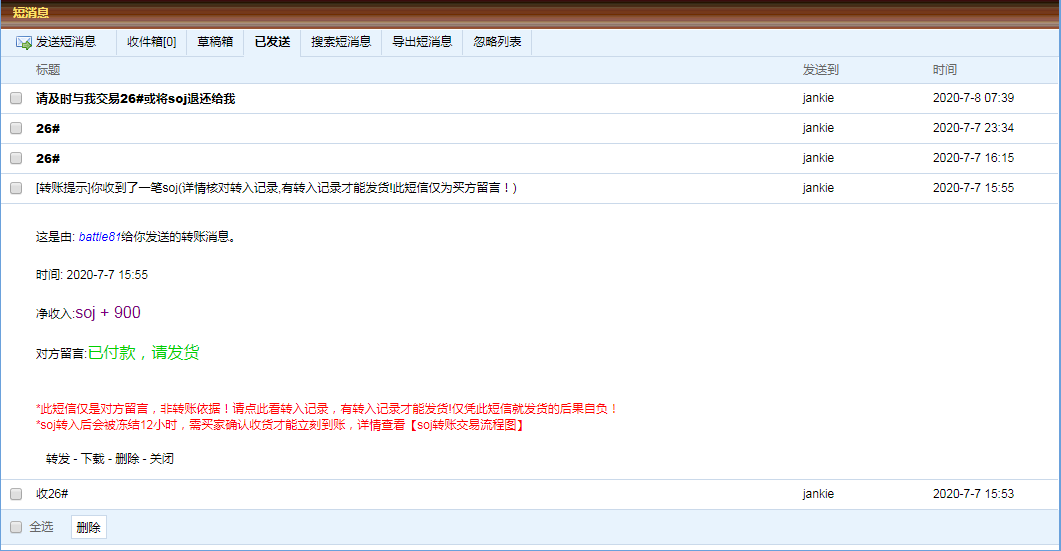
Task: Select checkbox for 26# sent at 16:15
Action: (16, 158)
